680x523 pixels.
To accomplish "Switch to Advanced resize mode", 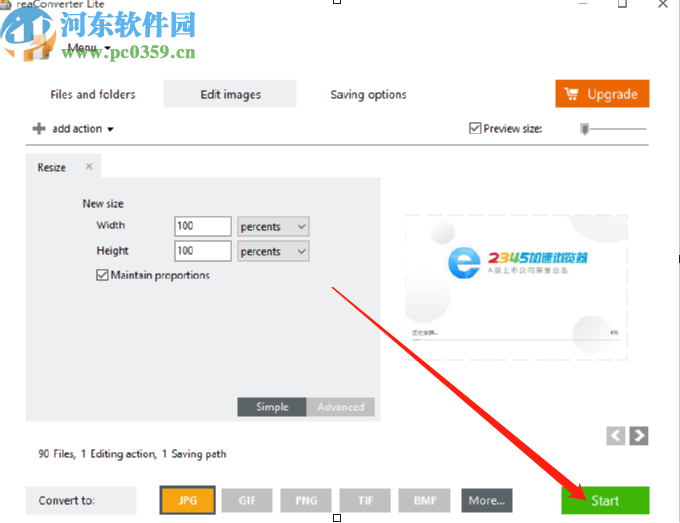I will [340, 407].
